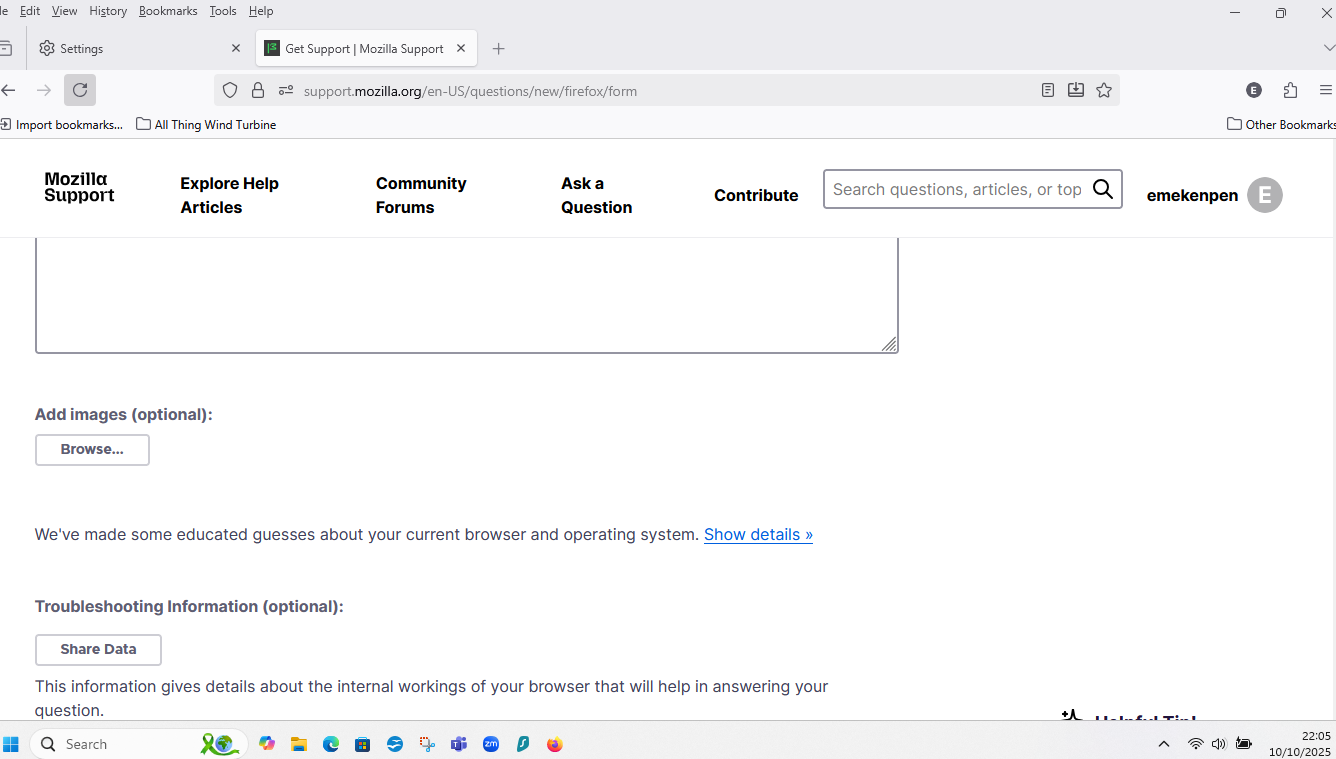This screenshot has height=759, width=1336.
Task: Open the Contribute navigation item
Action: (x=756, y=195)
